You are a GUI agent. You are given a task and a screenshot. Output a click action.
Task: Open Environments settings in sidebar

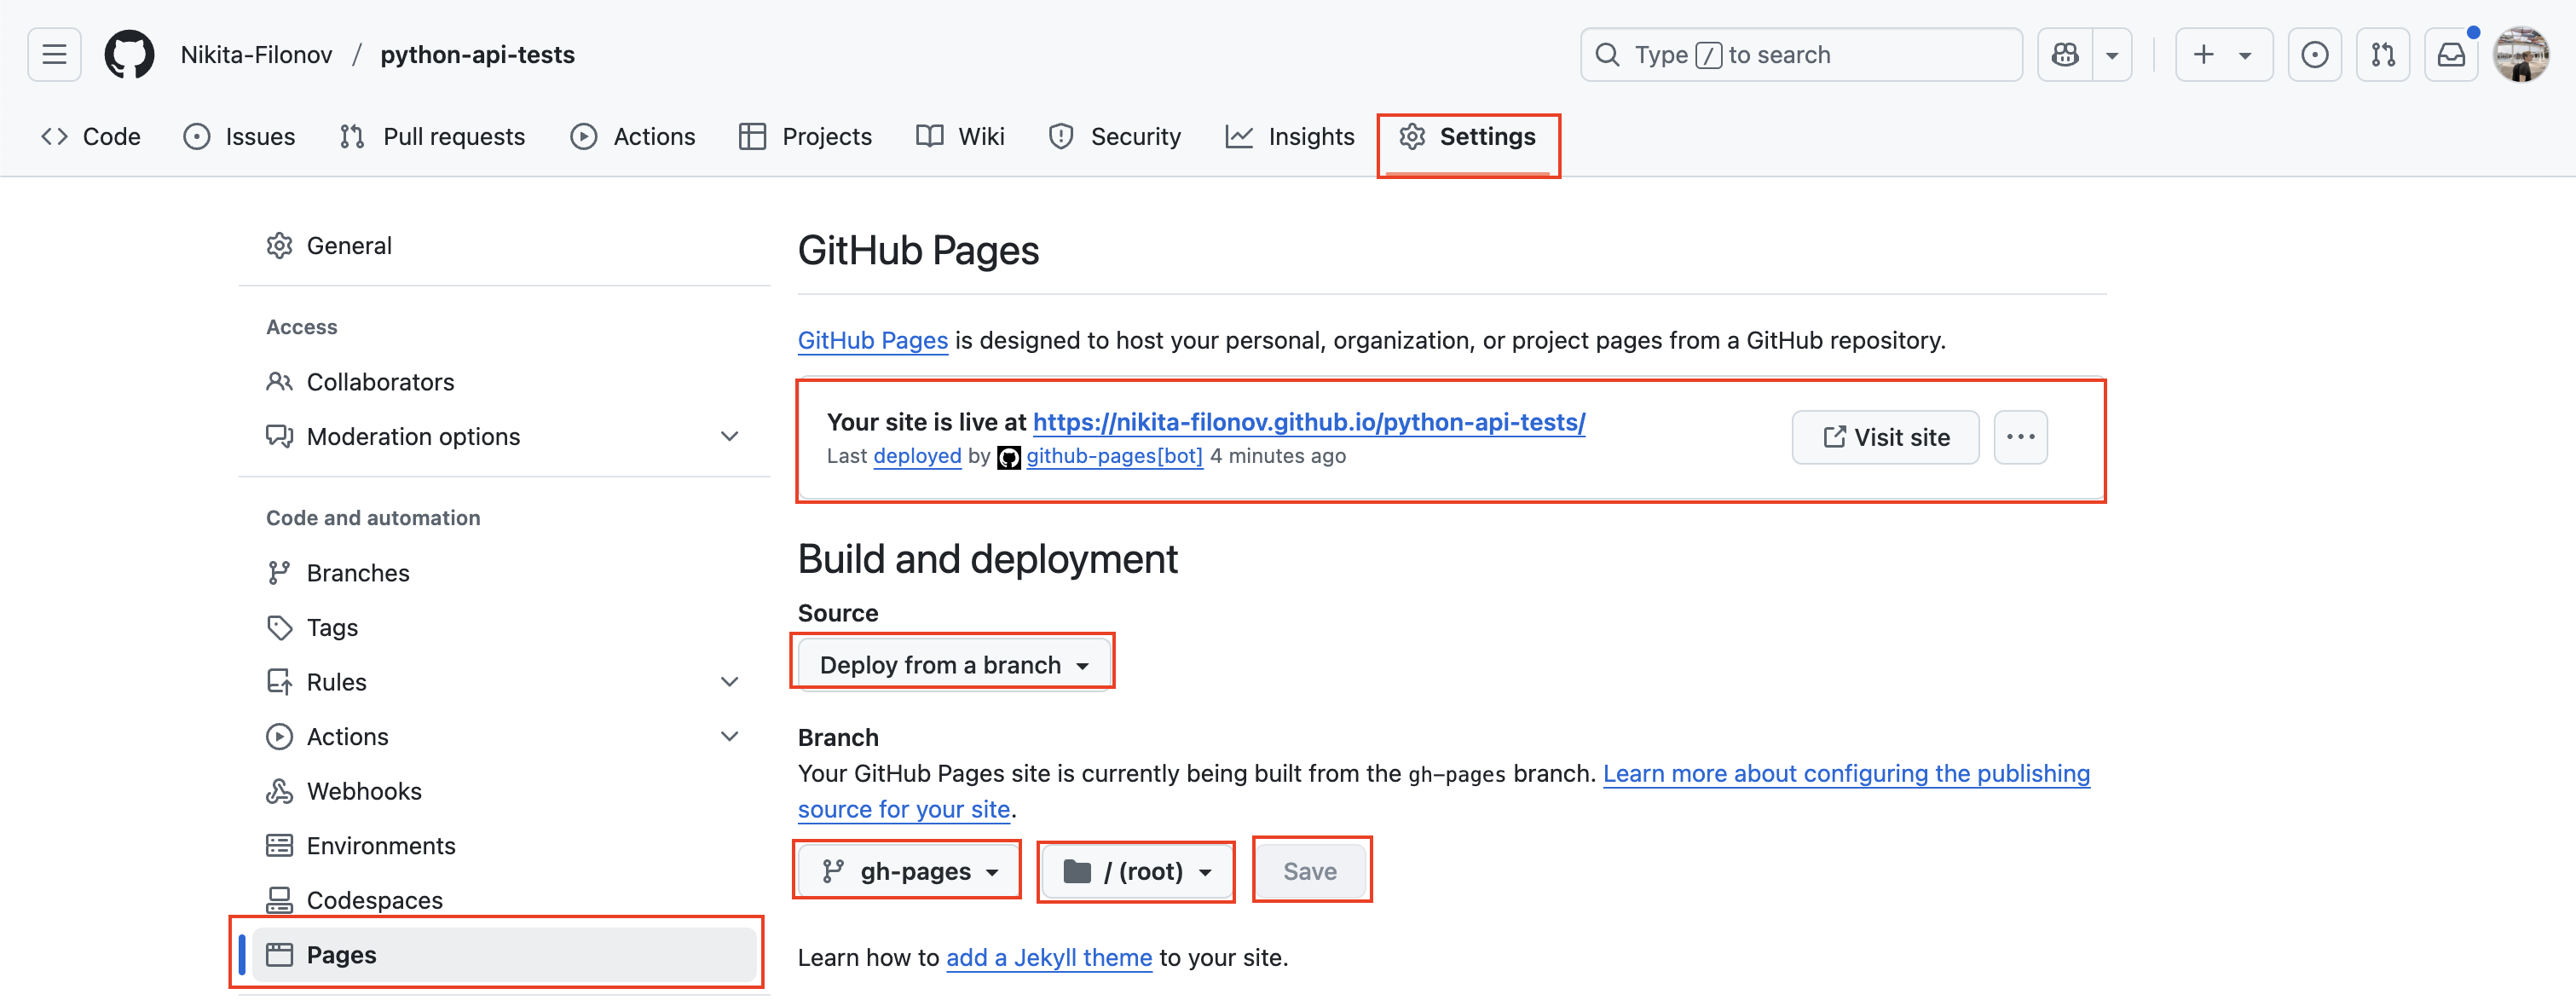(x=504, y=845)
